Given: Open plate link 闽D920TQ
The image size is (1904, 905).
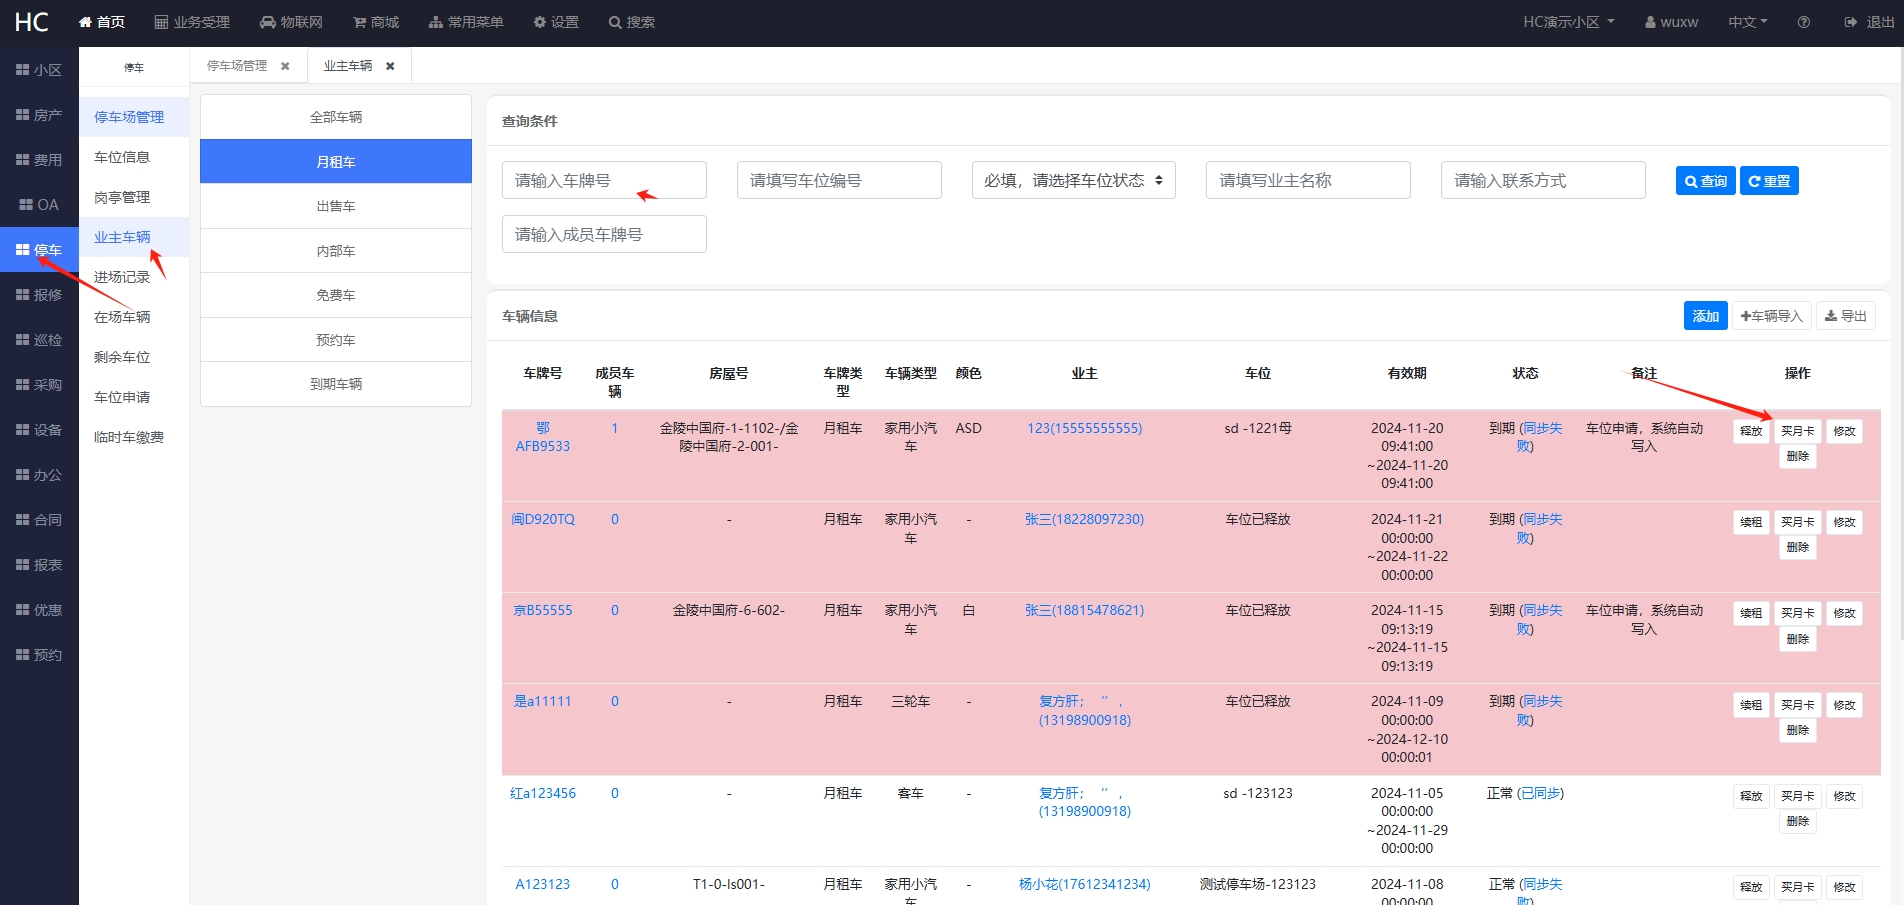Looking at the screenshot, I should (543, 519).
